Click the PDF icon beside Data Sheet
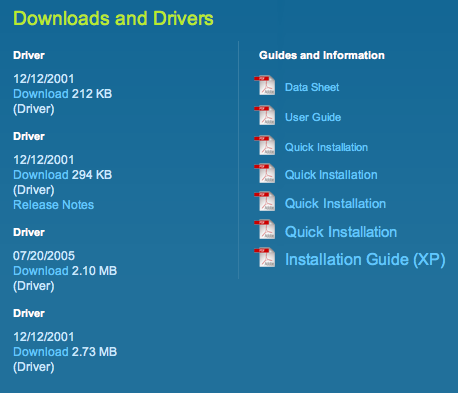The width and height of the screenshot is (458, 393). click(x=265, y=85)
